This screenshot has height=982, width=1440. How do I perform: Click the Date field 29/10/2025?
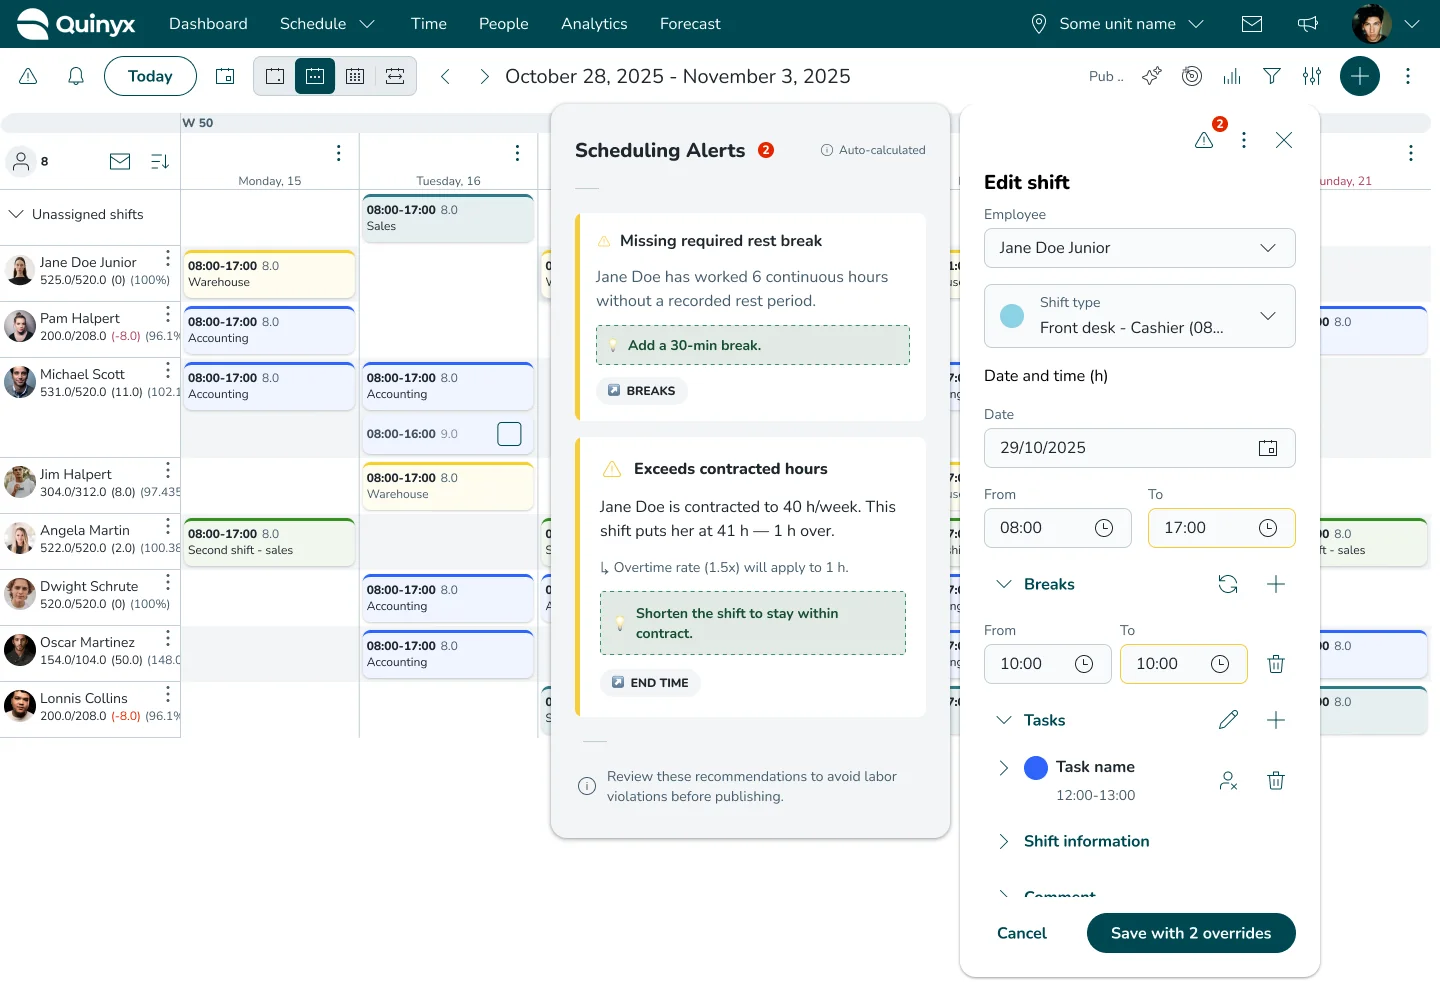click(x=1140, y=448)
